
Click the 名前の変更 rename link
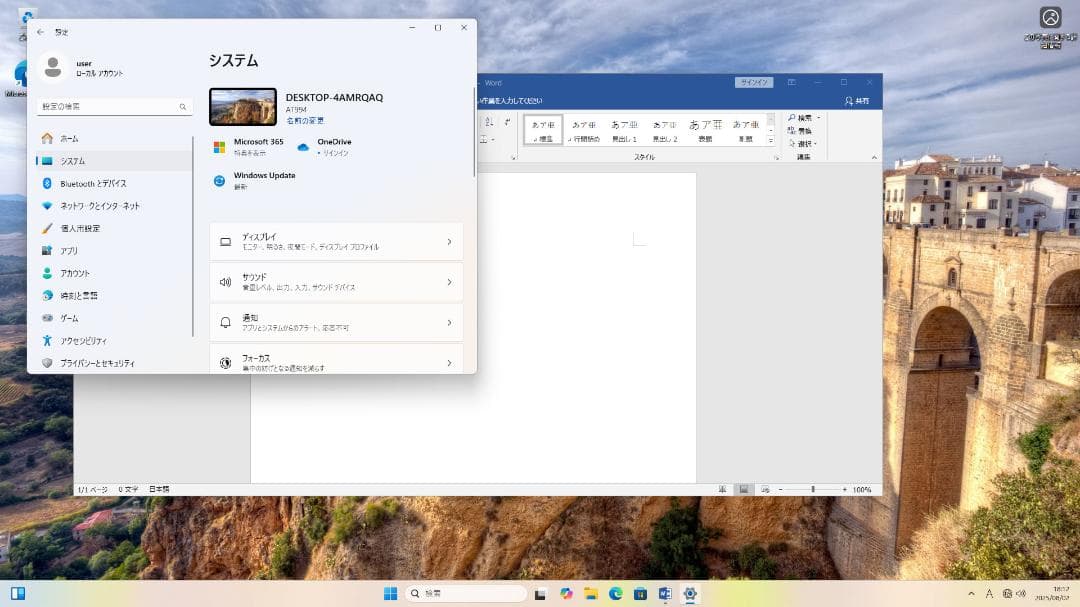(307, 119)
